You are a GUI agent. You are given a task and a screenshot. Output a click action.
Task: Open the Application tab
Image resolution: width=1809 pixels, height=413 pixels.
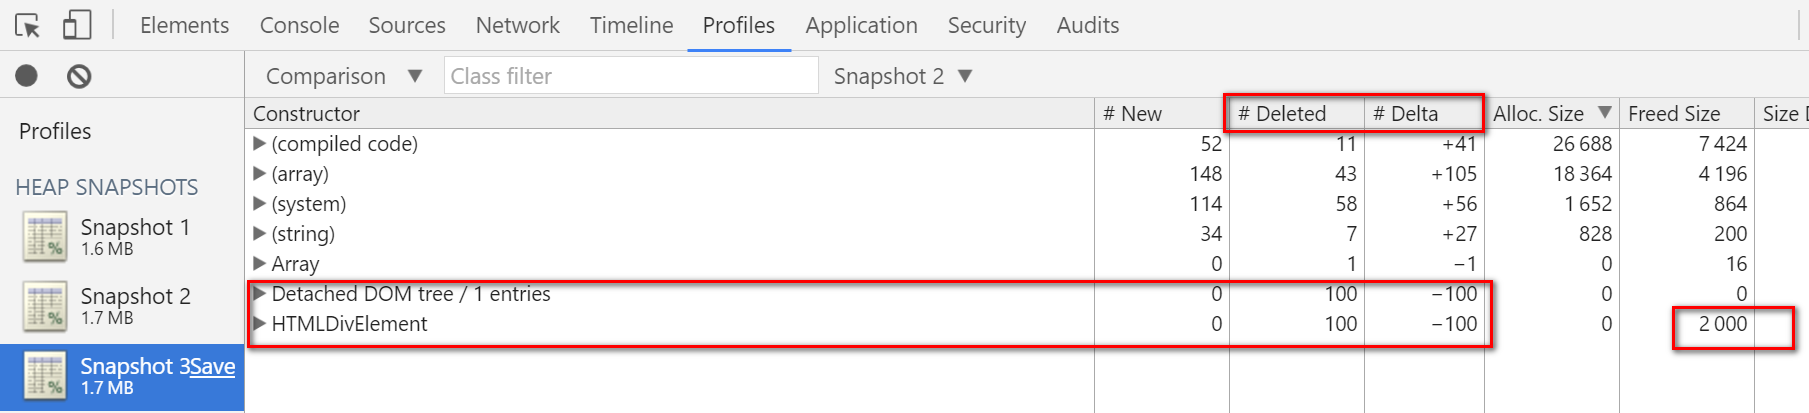[861, 25]
